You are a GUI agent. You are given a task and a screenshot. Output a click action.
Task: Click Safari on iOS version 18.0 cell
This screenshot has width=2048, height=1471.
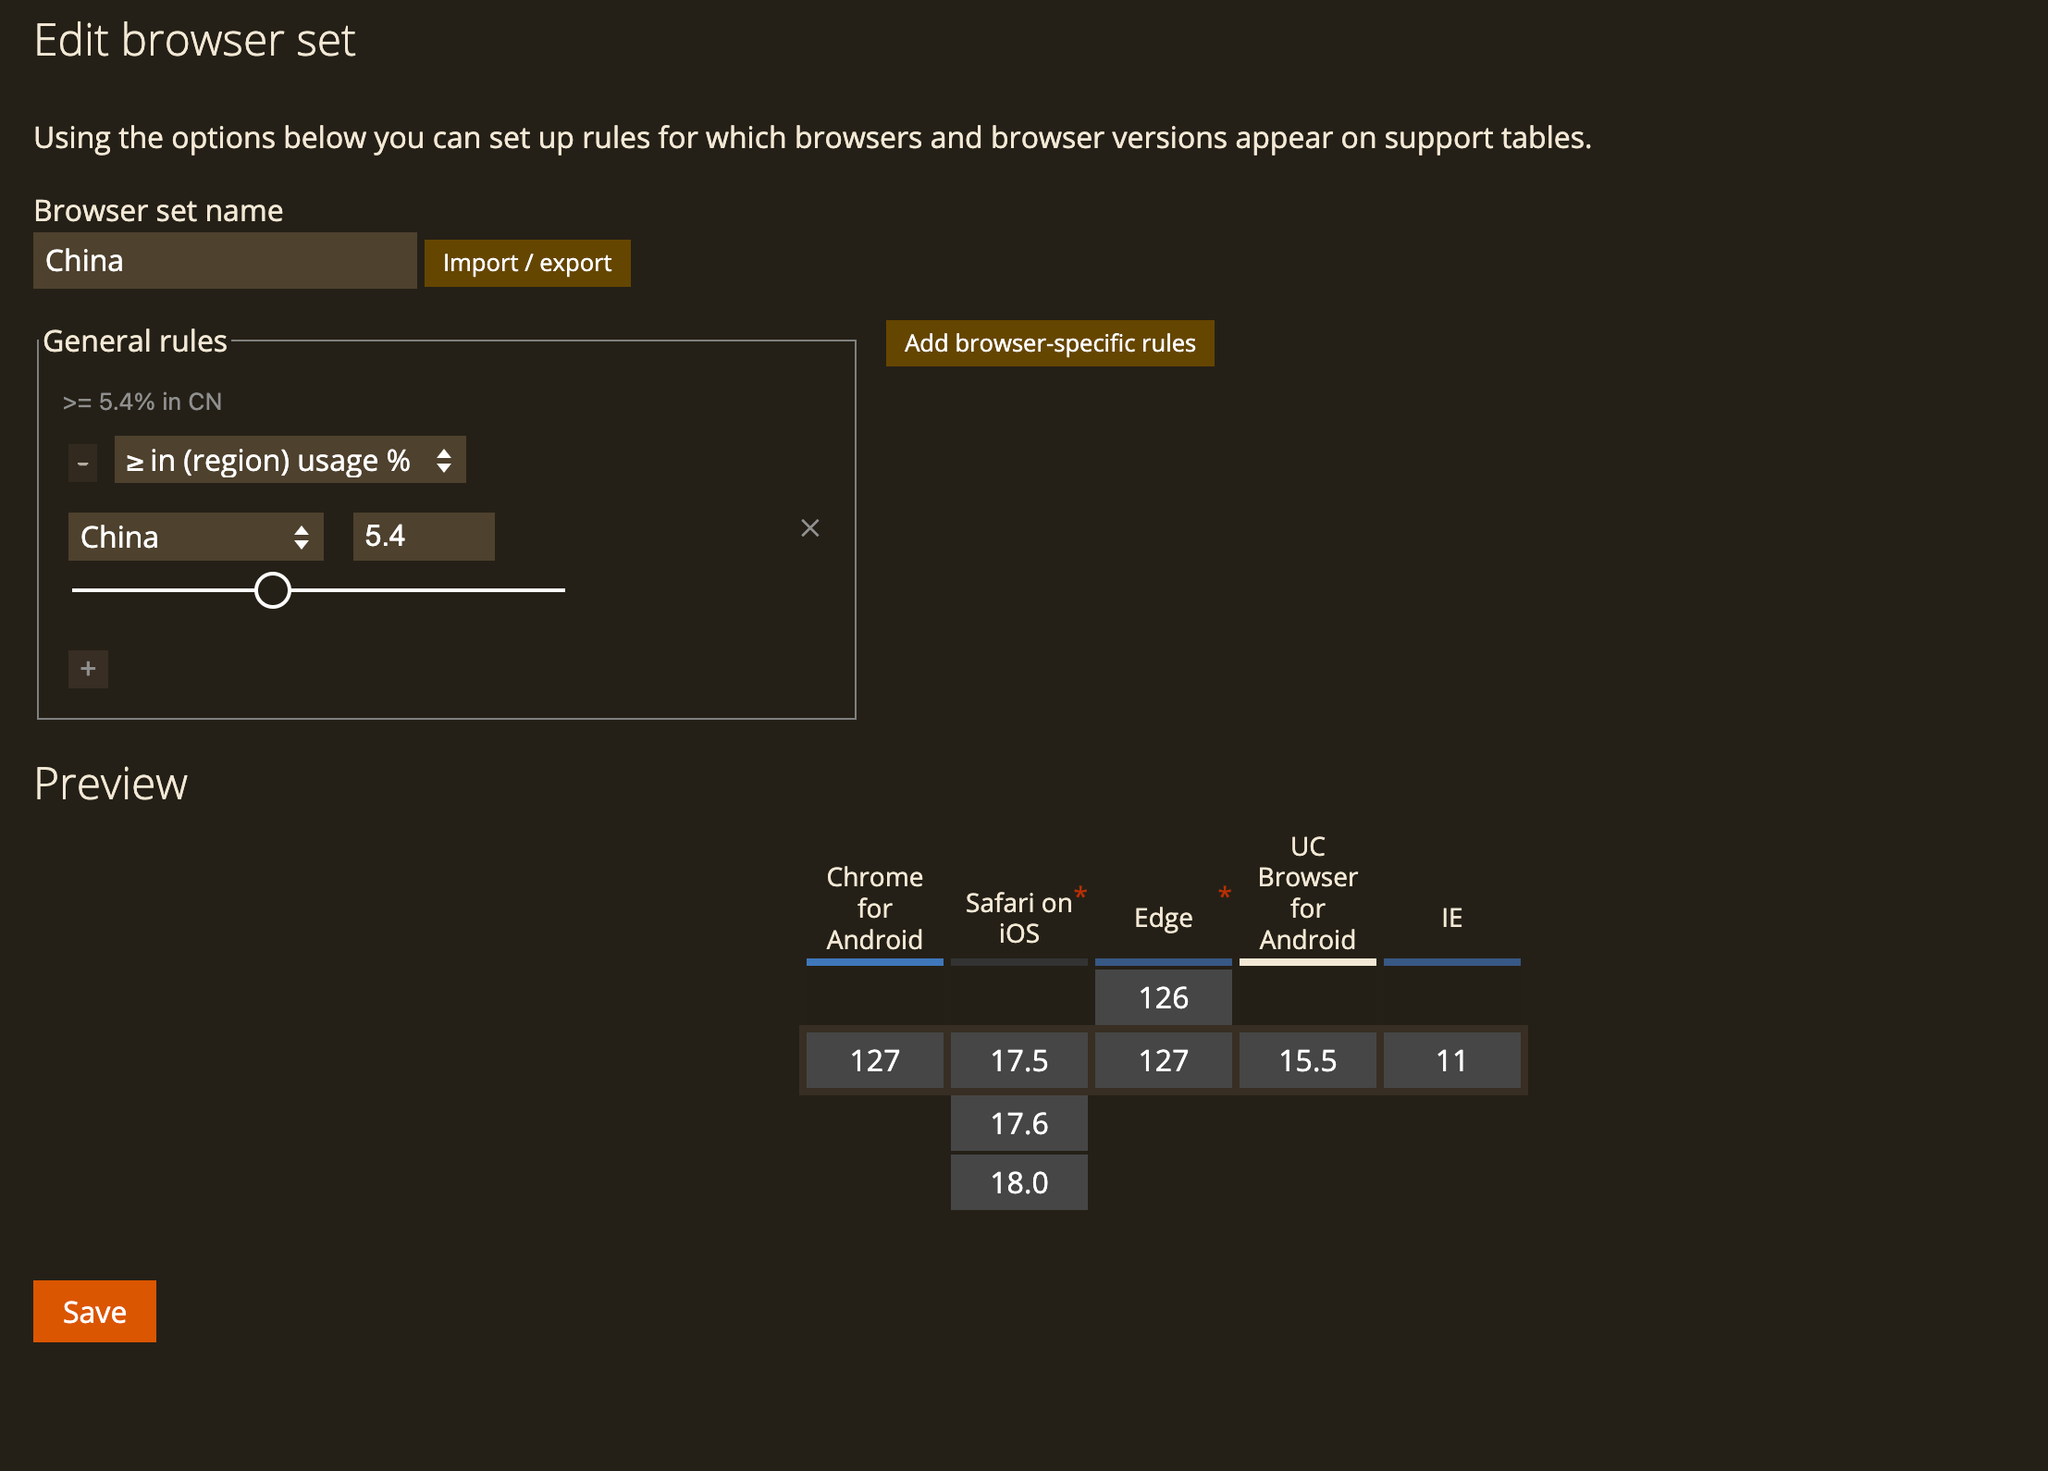pyautogui.click(x=1018, y=1182)
